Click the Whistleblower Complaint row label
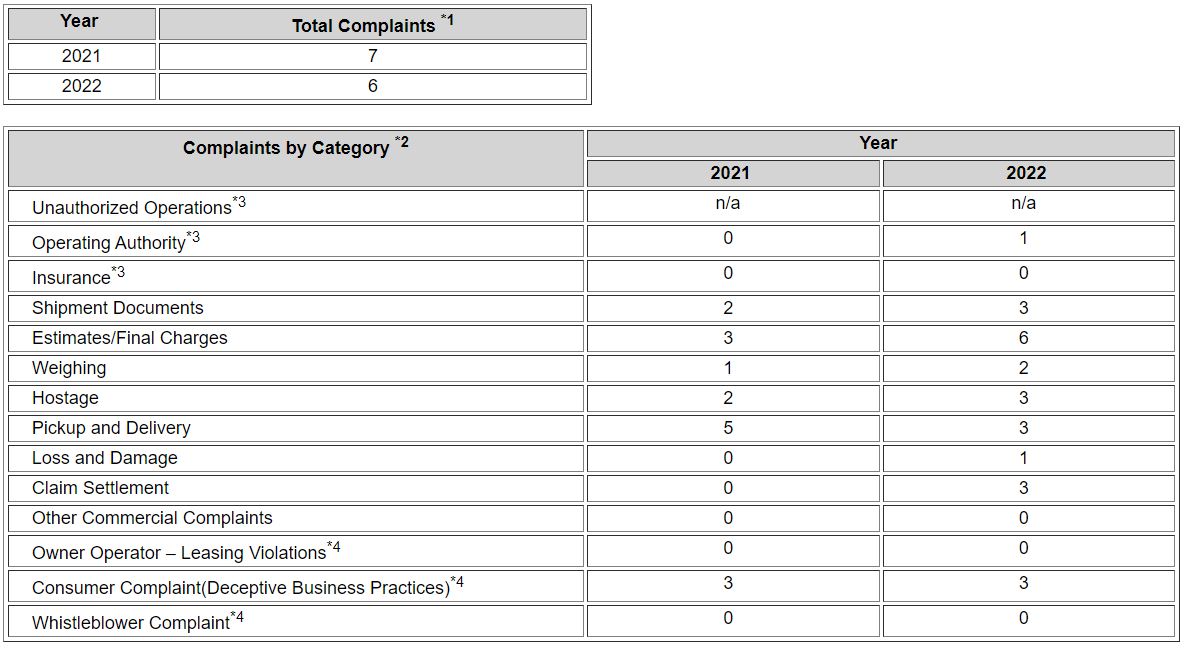 [131, 623]
